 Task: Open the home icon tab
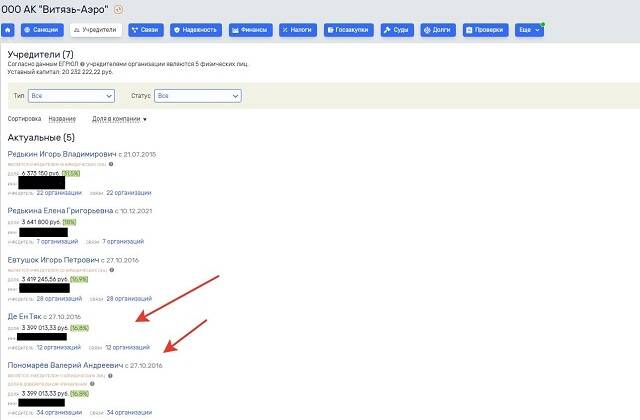pyautogui.click(x=7, y=30)
